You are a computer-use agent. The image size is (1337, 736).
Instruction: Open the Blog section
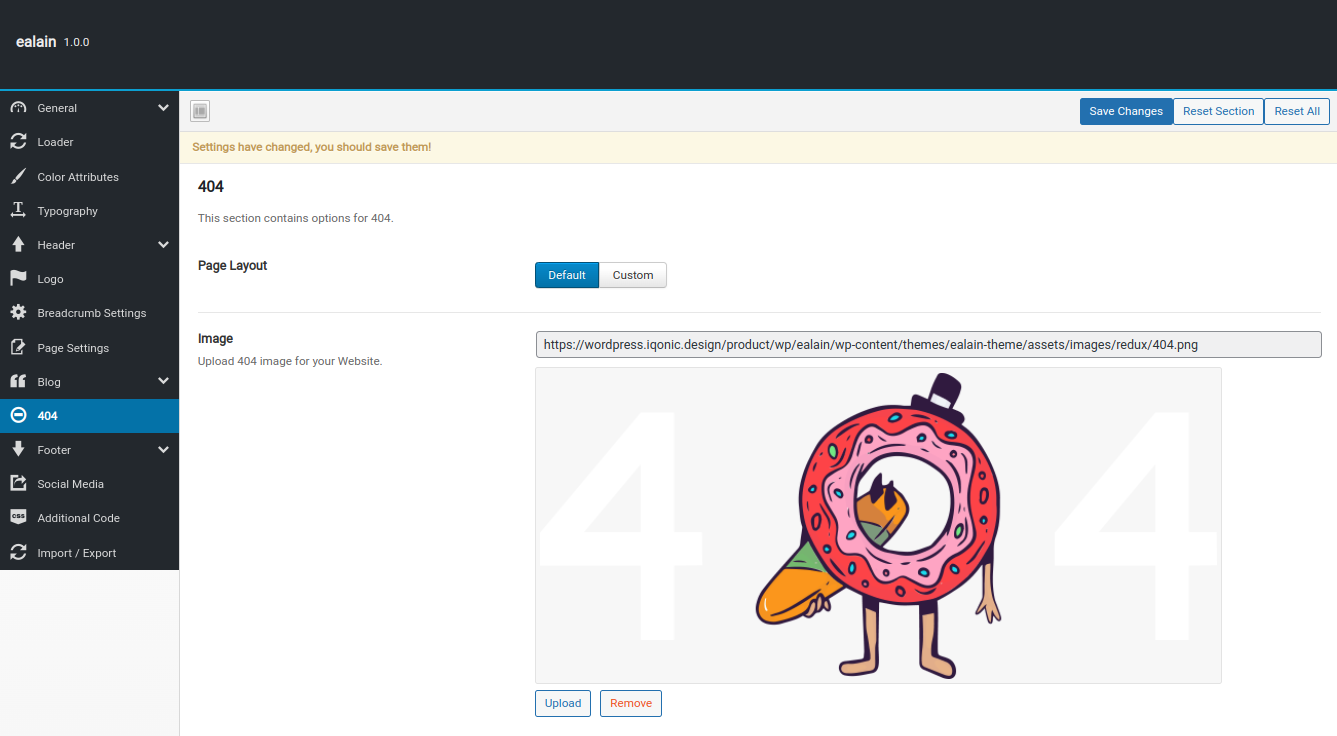tap(89, 382)
